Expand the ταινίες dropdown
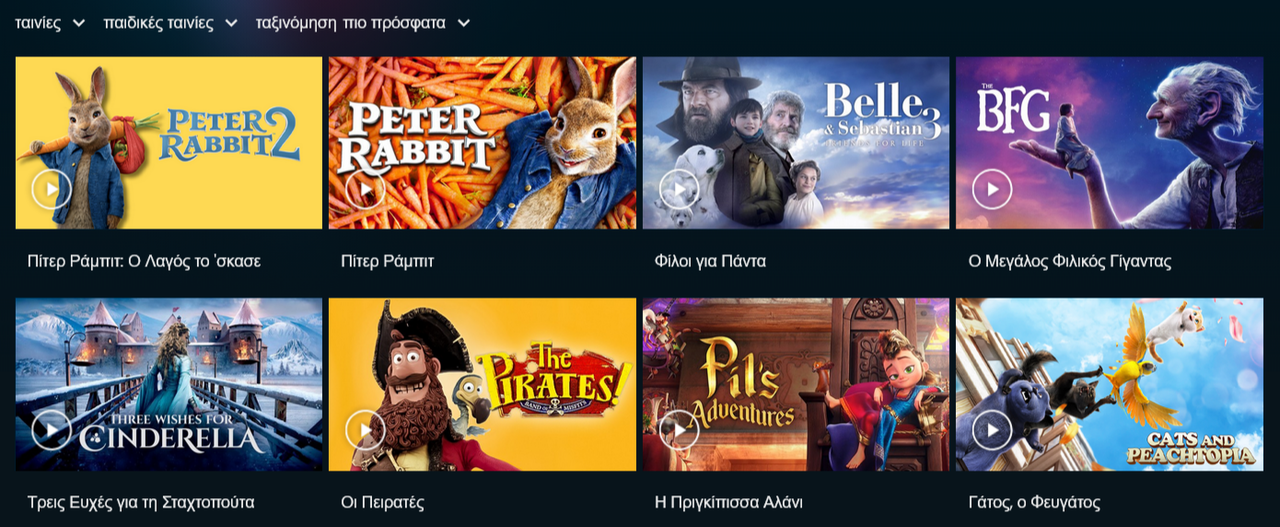 pos(50,23)
